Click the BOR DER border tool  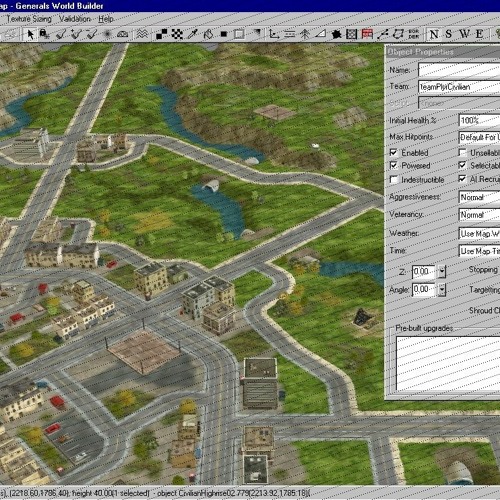point(414,34)
